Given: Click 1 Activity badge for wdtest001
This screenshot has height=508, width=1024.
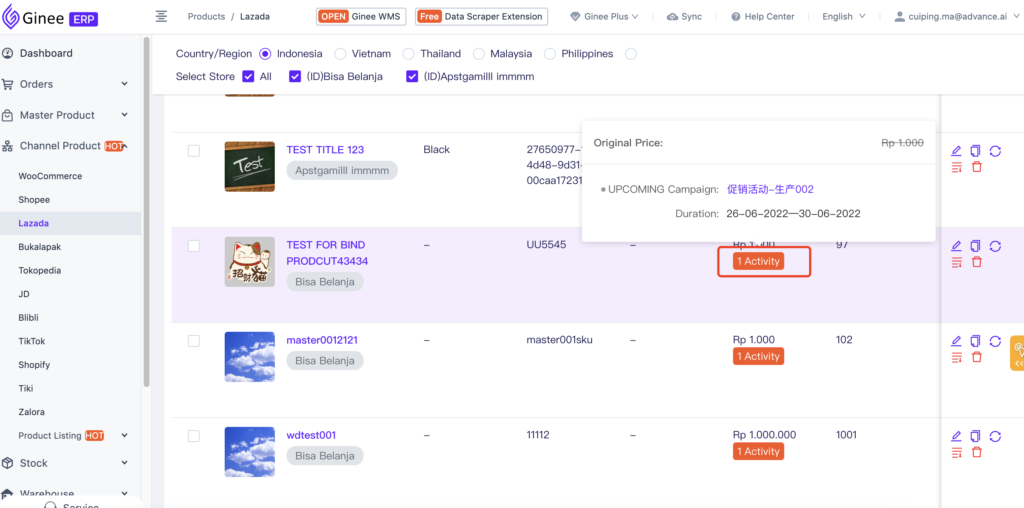Looking at the screenshot, I should 758,451.
